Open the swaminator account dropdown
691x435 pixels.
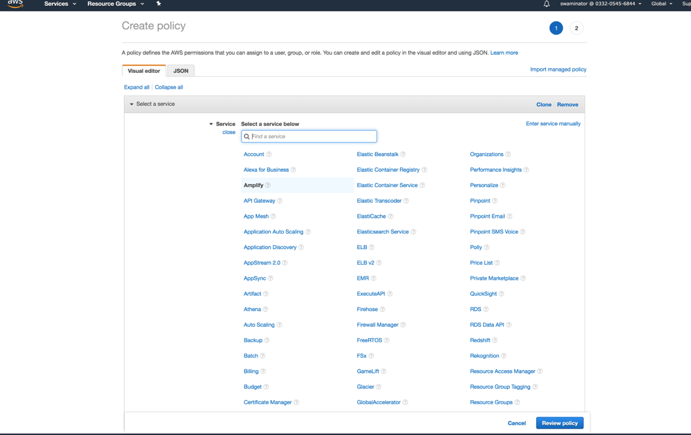pyautogui.click(x=600, y=4)
